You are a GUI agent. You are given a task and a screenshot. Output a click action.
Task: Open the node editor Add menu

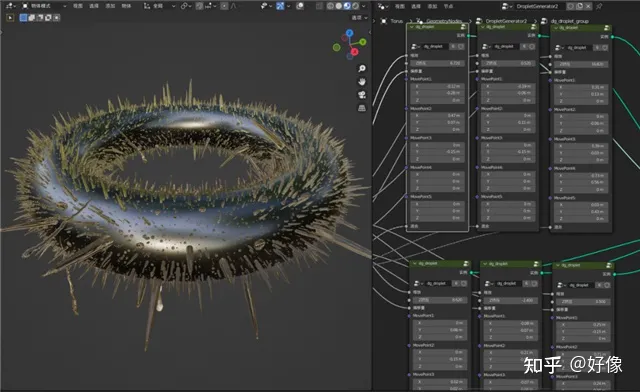432,6
